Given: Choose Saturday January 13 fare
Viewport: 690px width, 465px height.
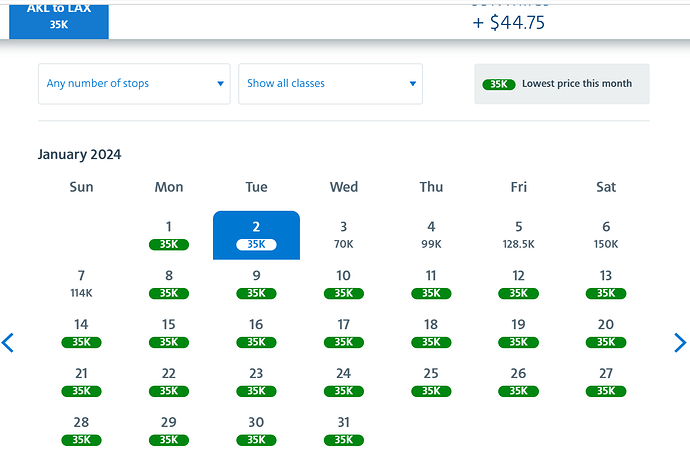Looking at the screenshot, I should pyautogui.click(x=606, y=283).
